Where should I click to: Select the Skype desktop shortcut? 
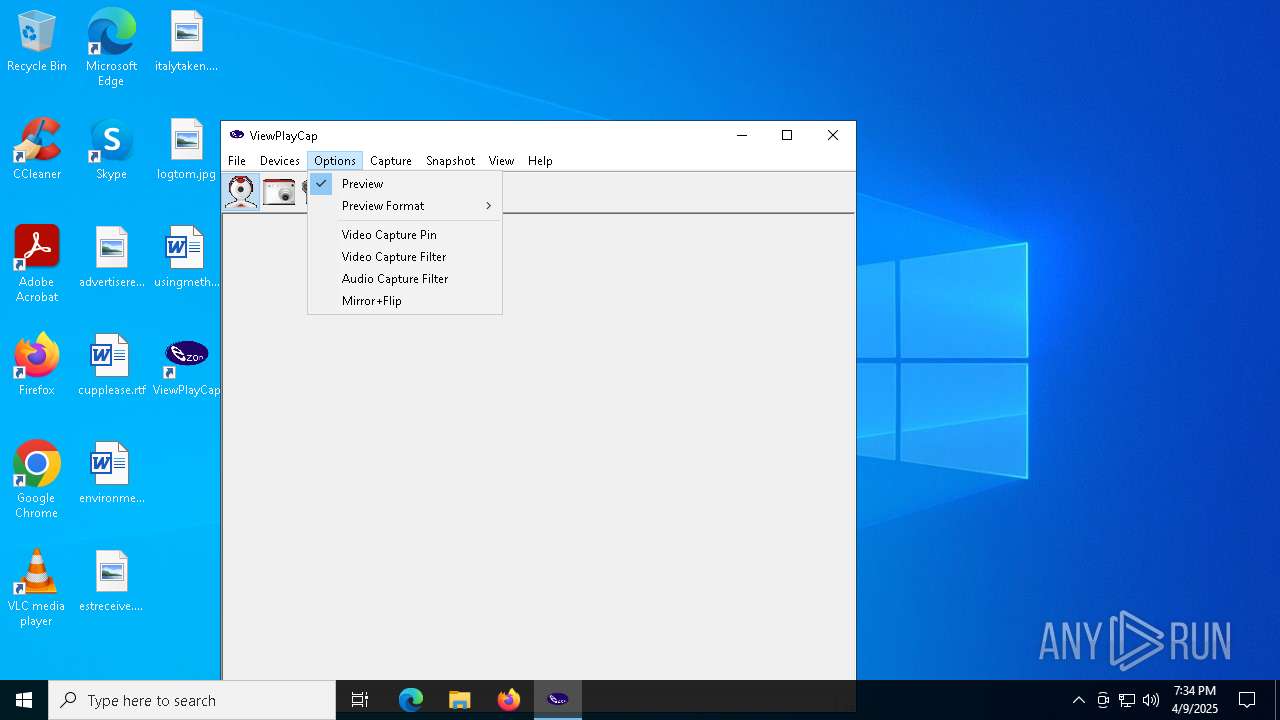click(111, 150)
